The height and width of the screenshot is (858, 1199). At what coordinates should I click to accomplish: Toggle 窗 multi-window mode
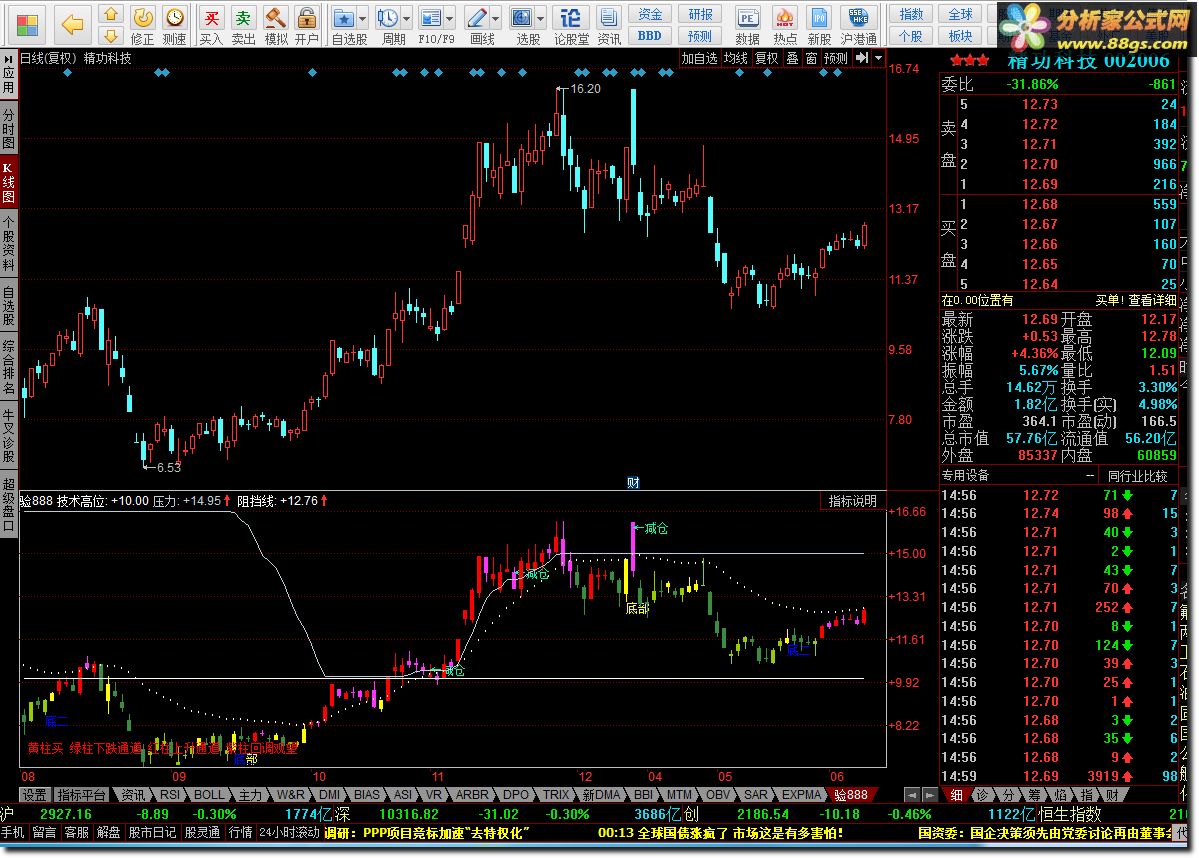pos(811,58)
